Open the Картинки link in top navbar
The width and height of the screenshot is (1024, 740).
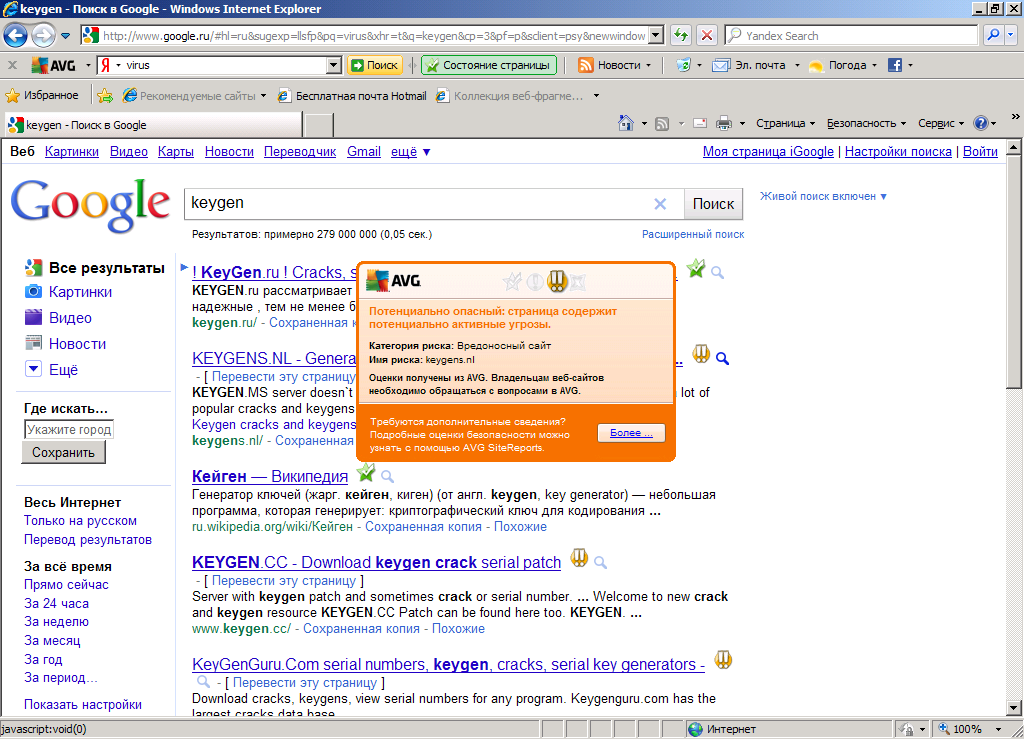(x=72, y=152)
